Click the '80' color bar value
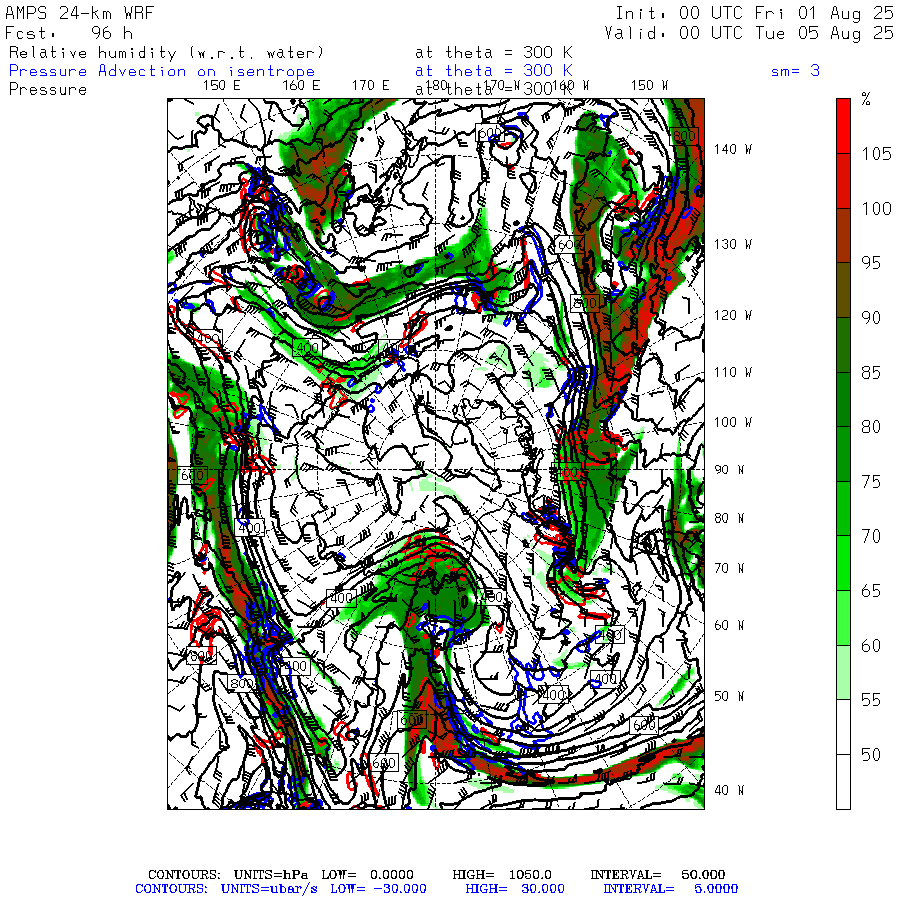The width and height of the screenshot is (900, 900). click(871, 426)
